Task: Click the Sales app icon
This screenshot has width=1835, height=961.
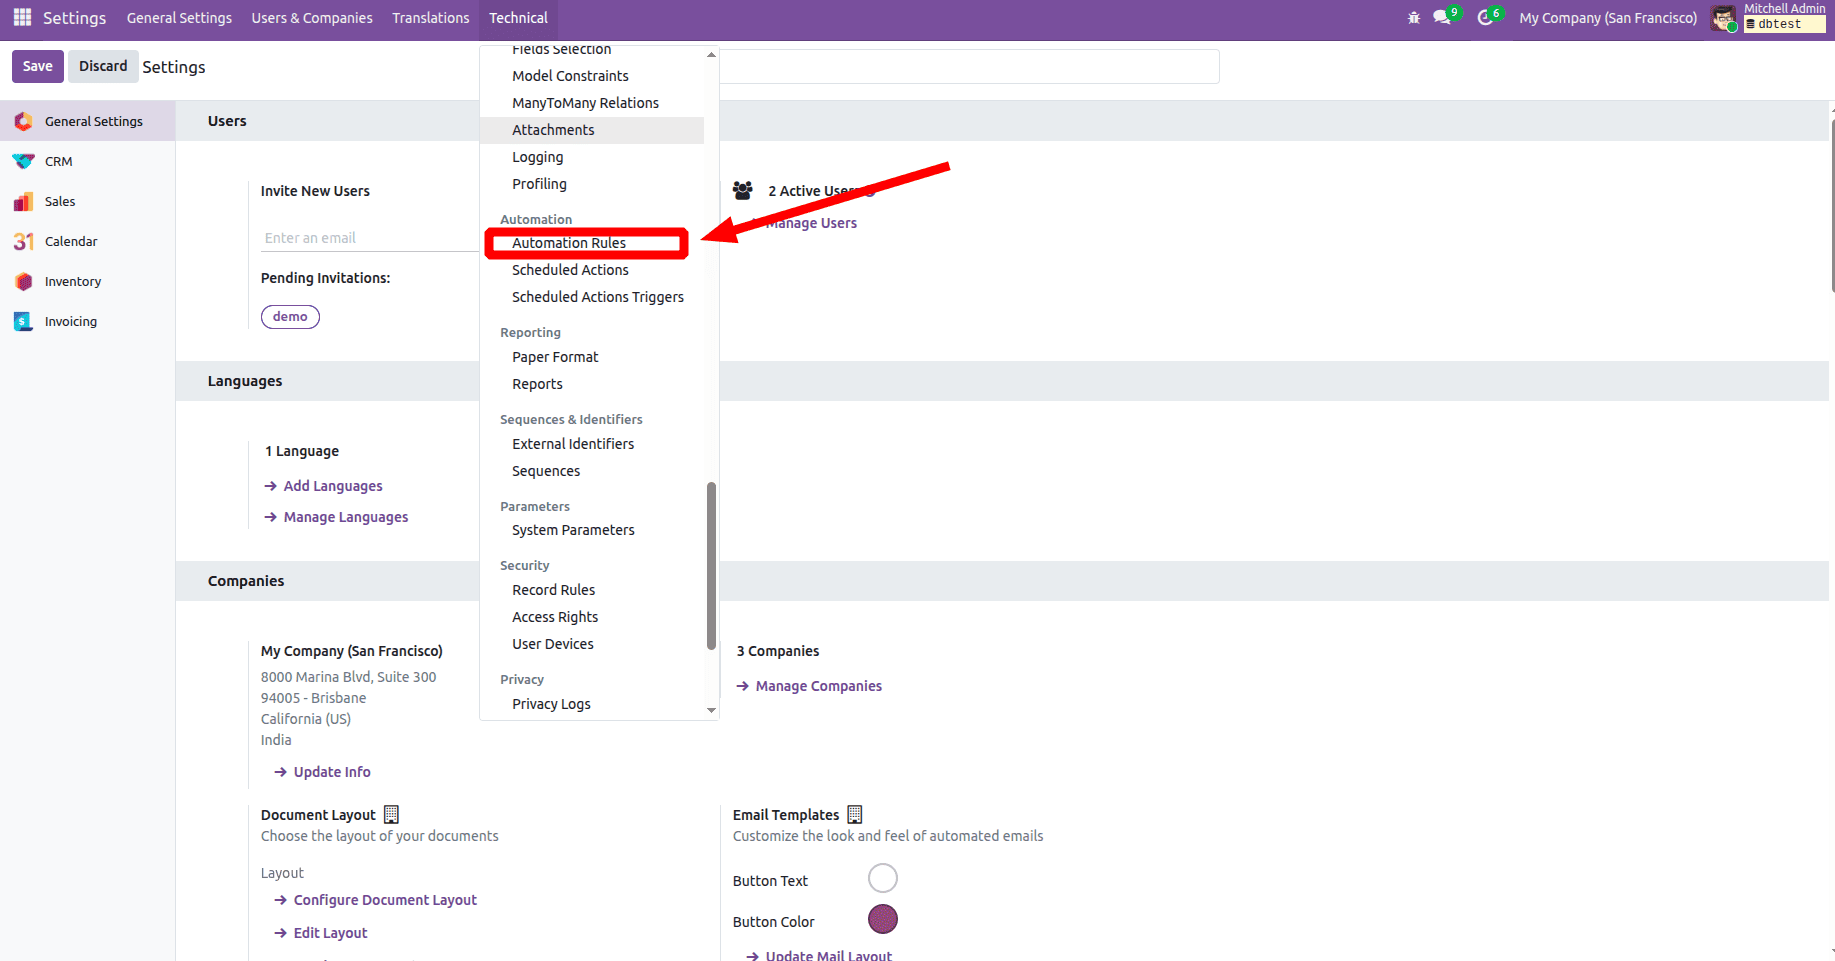Action: 24,201
